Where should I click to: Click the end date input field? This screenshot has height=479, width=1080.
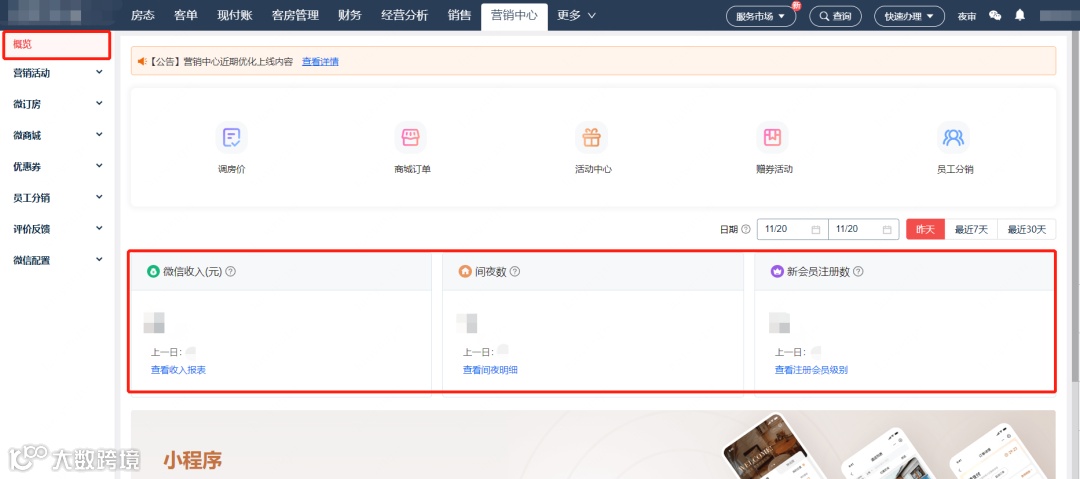[x=864, y=230]
